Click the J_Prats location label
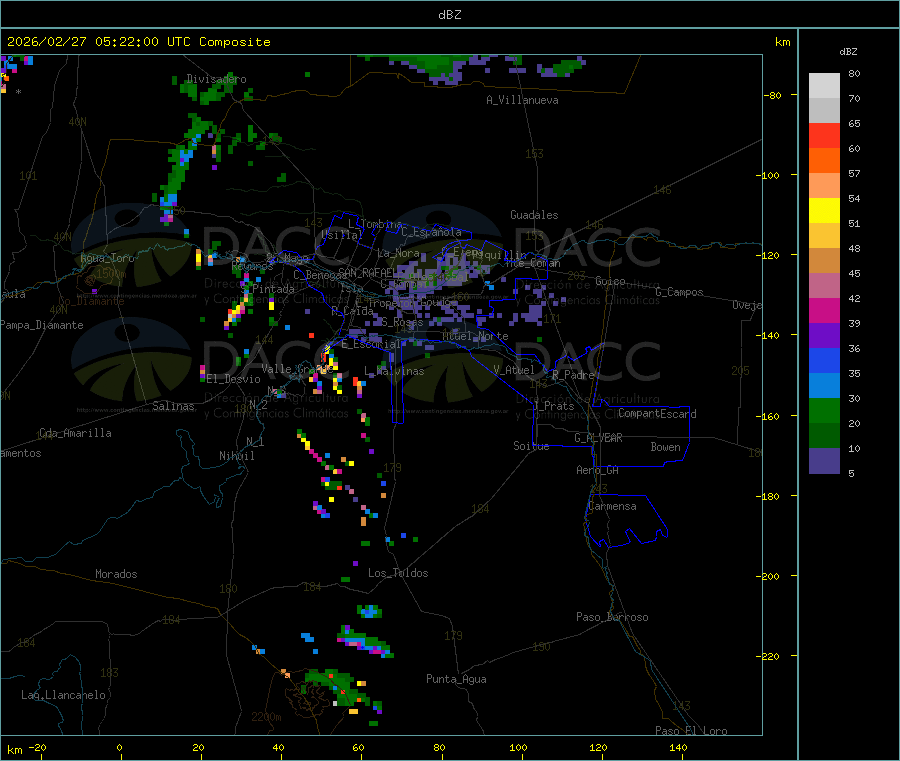Screen dimensions: 900x761 (554, 405)
